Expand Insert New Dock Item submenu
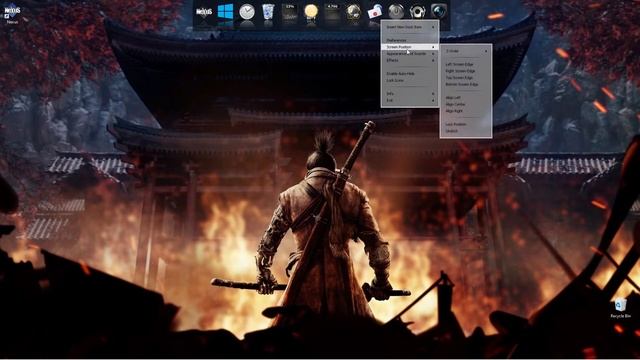Viewport: 640px width, 360px height. click(410, 27)
